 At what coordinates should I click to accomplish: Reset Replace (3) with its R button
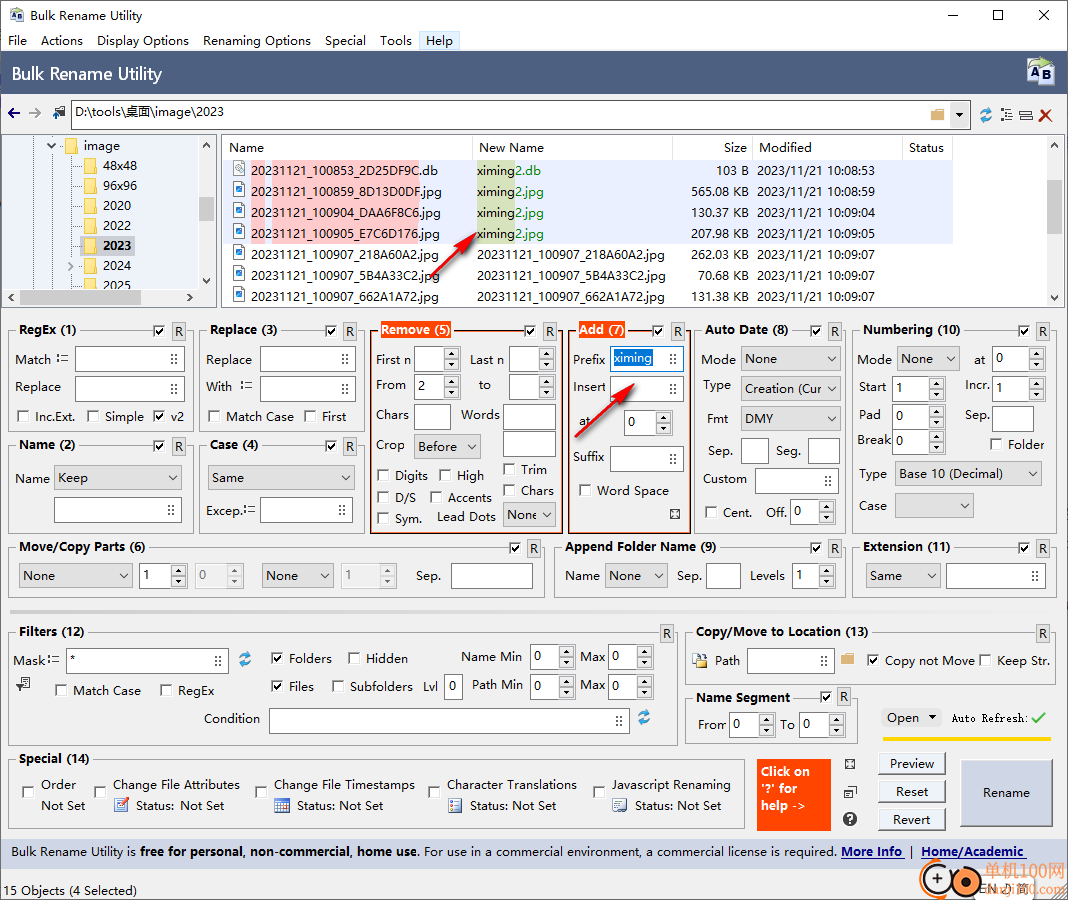point(349,331)
